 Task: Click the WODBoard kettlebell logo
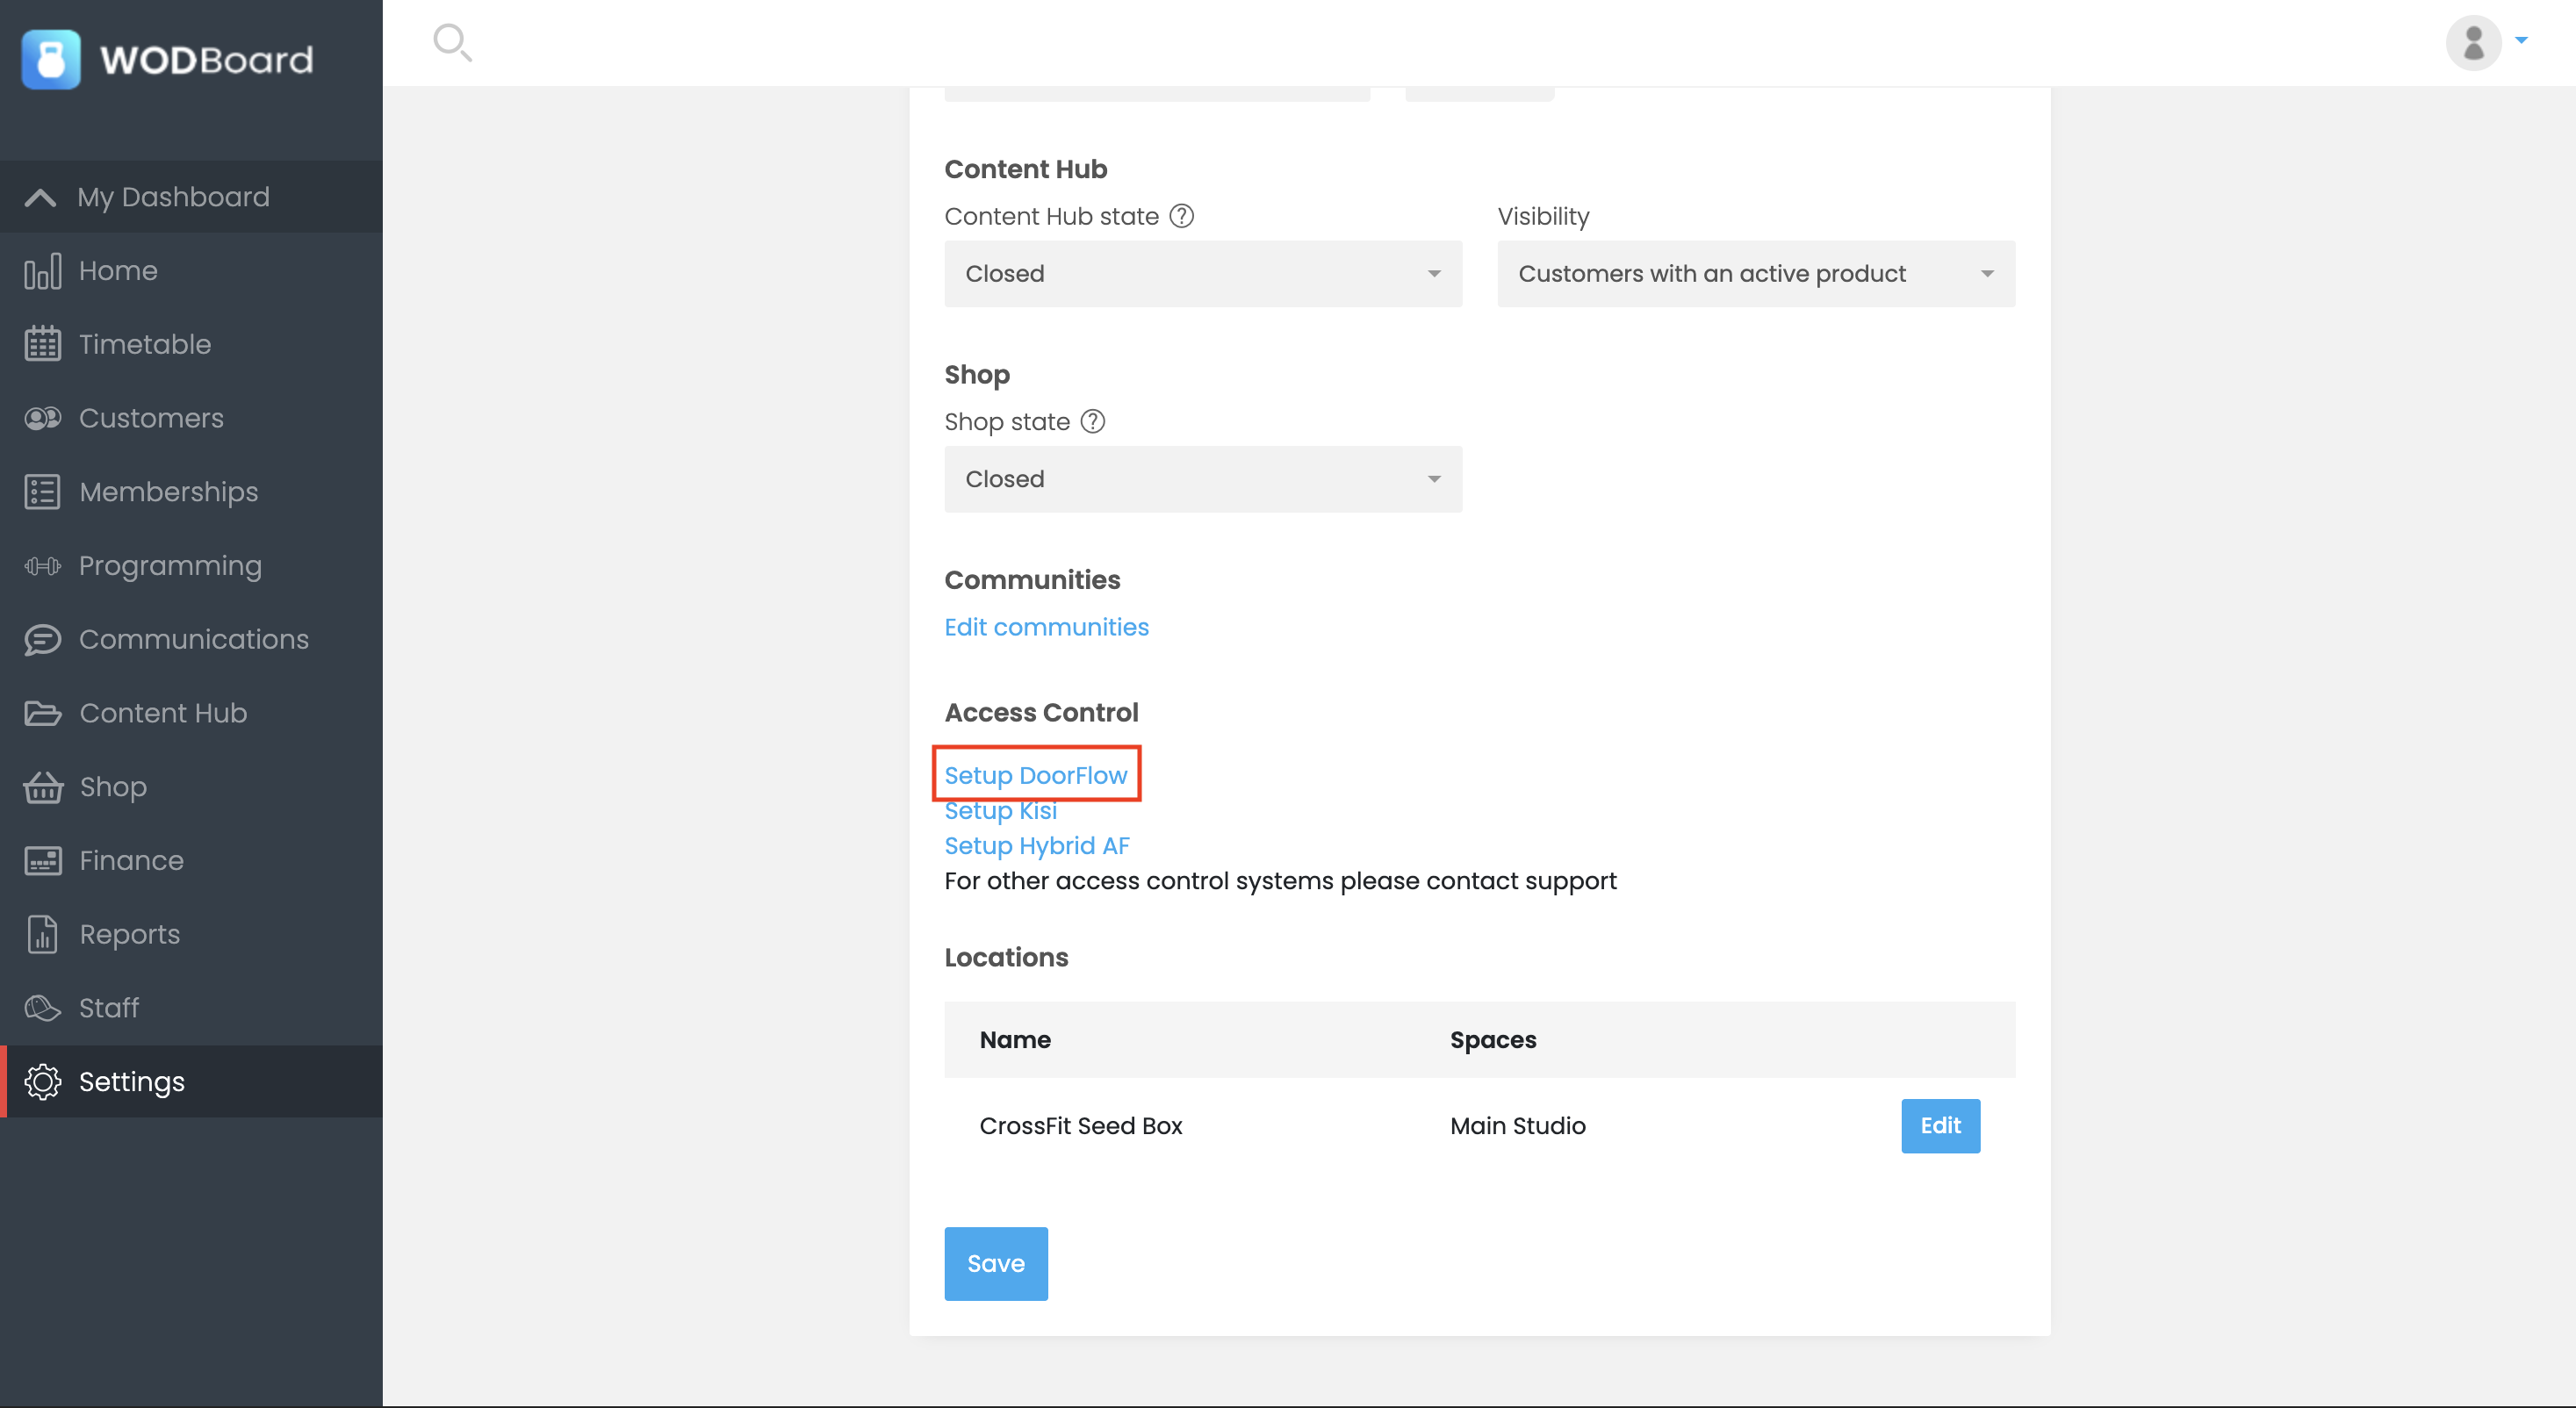[x=51, y=59]
